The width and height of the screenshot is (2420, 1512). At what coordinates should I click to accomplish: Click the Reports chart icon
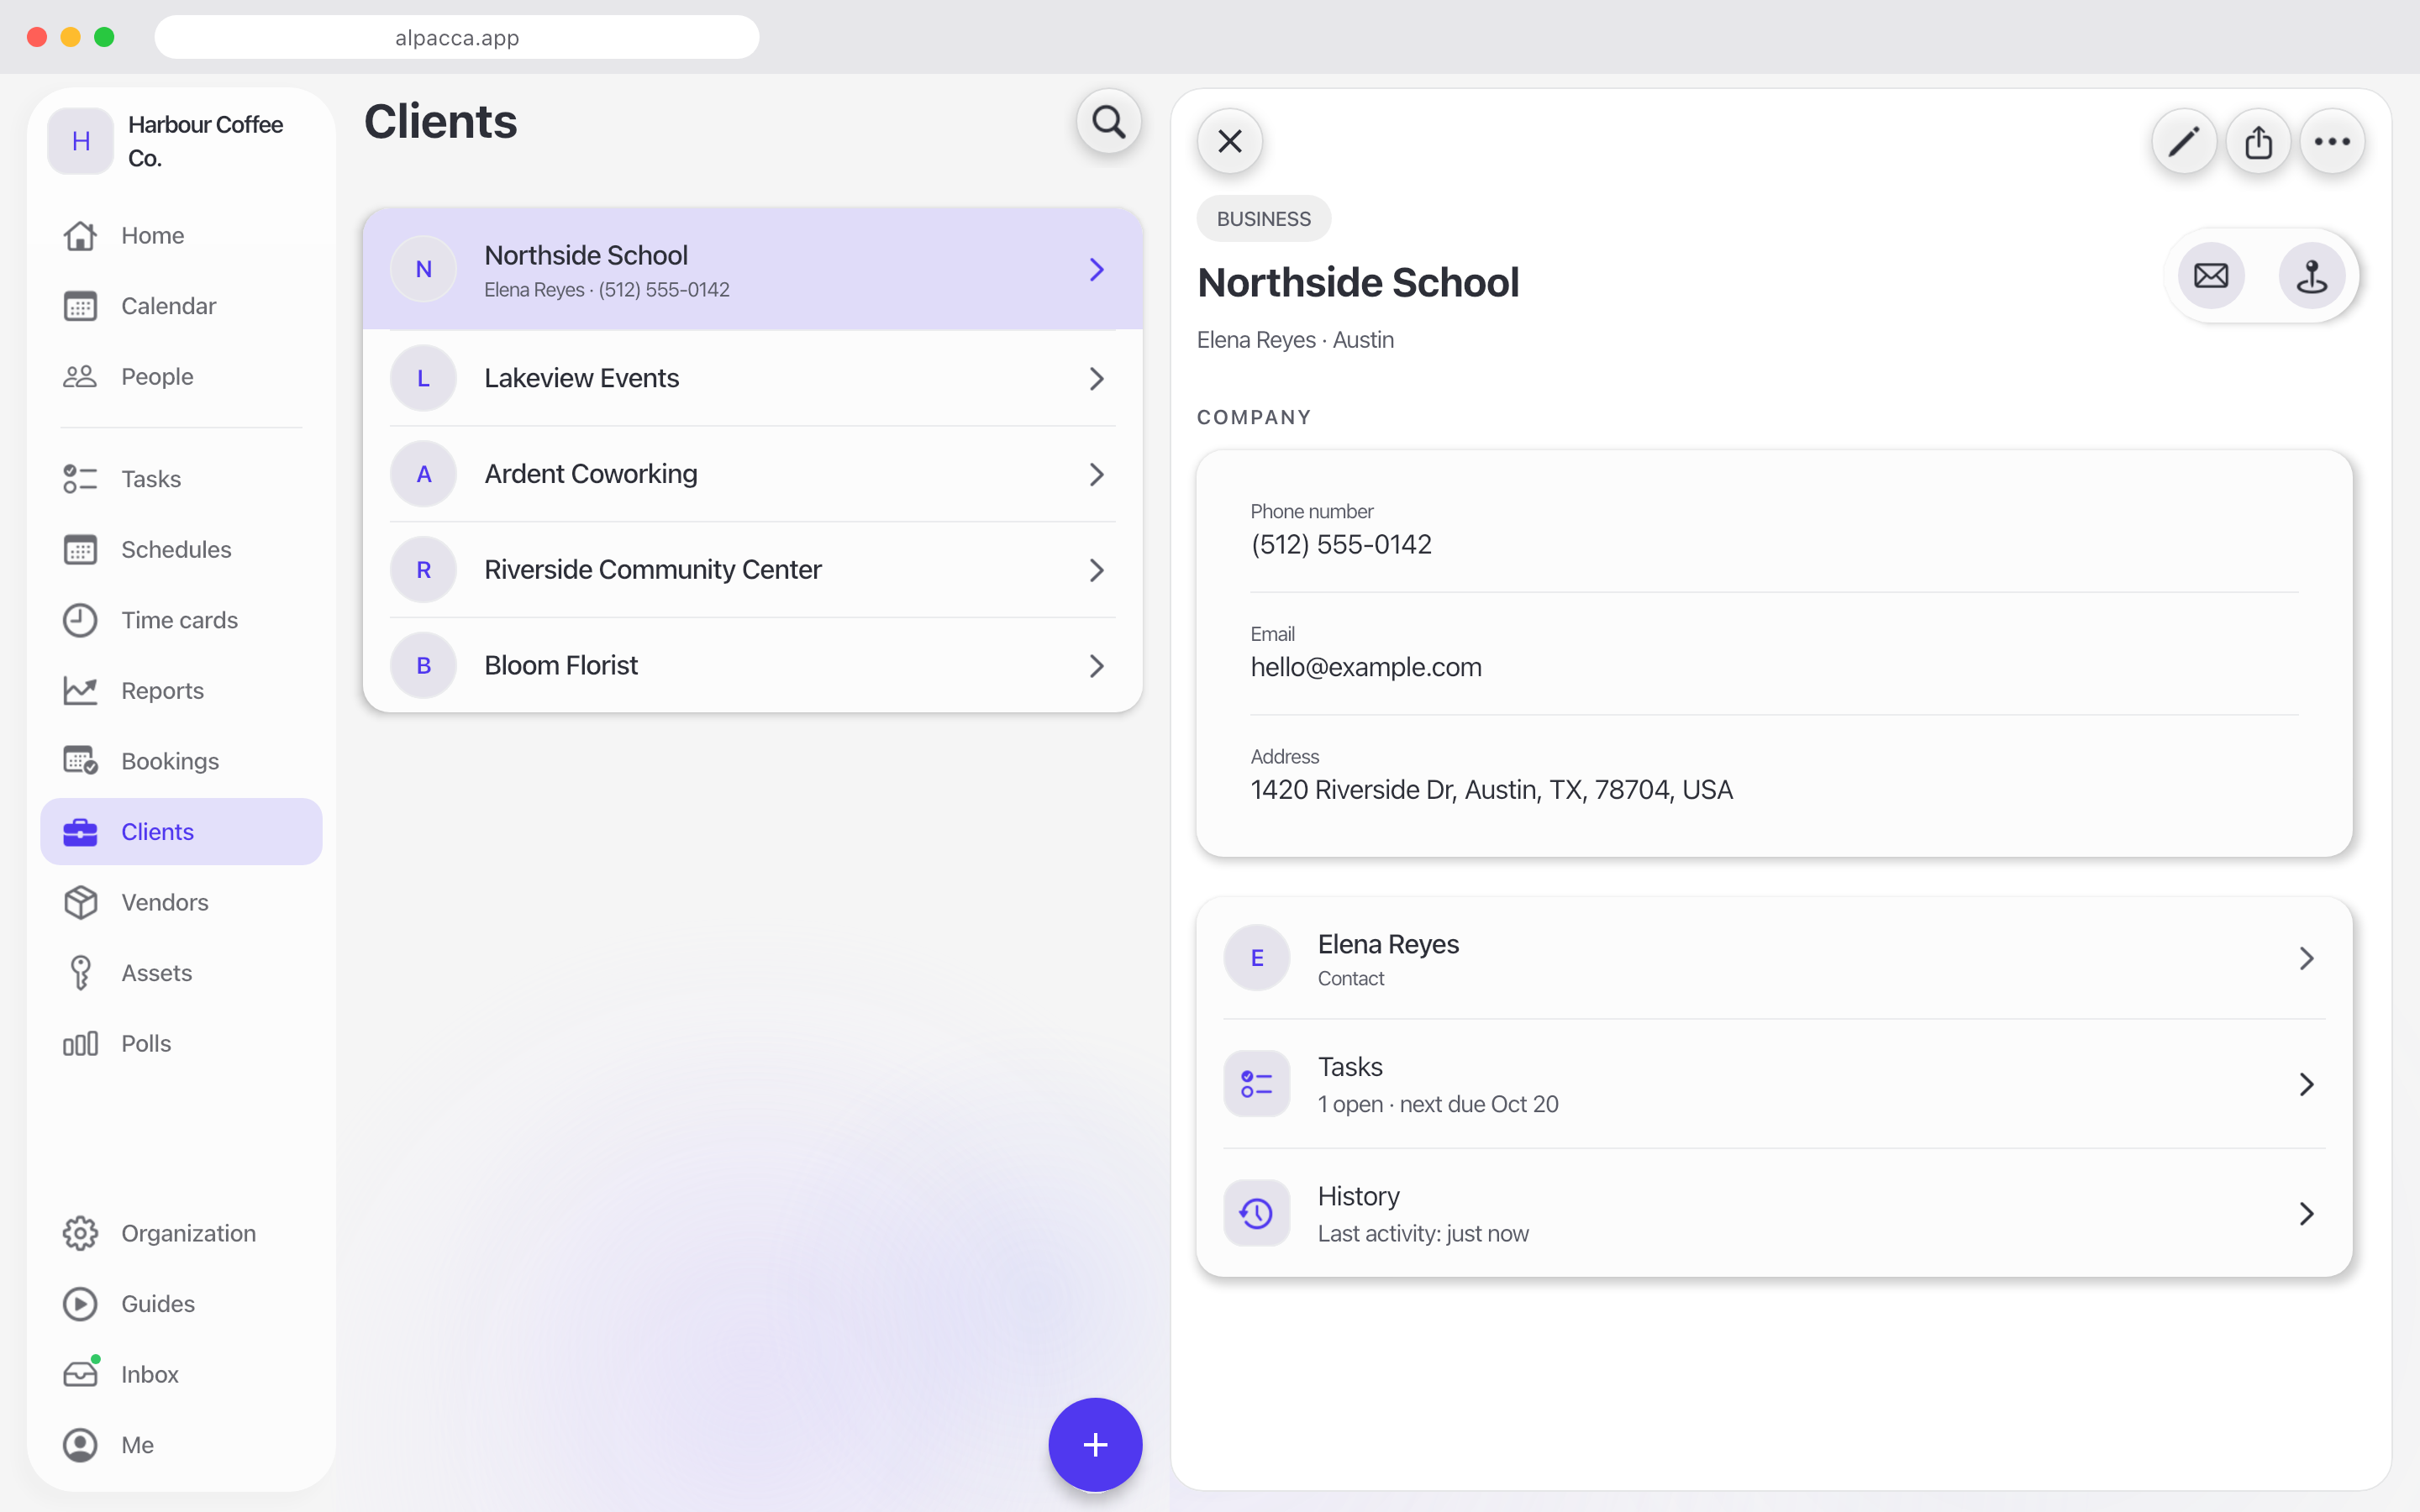click(80, 690)
